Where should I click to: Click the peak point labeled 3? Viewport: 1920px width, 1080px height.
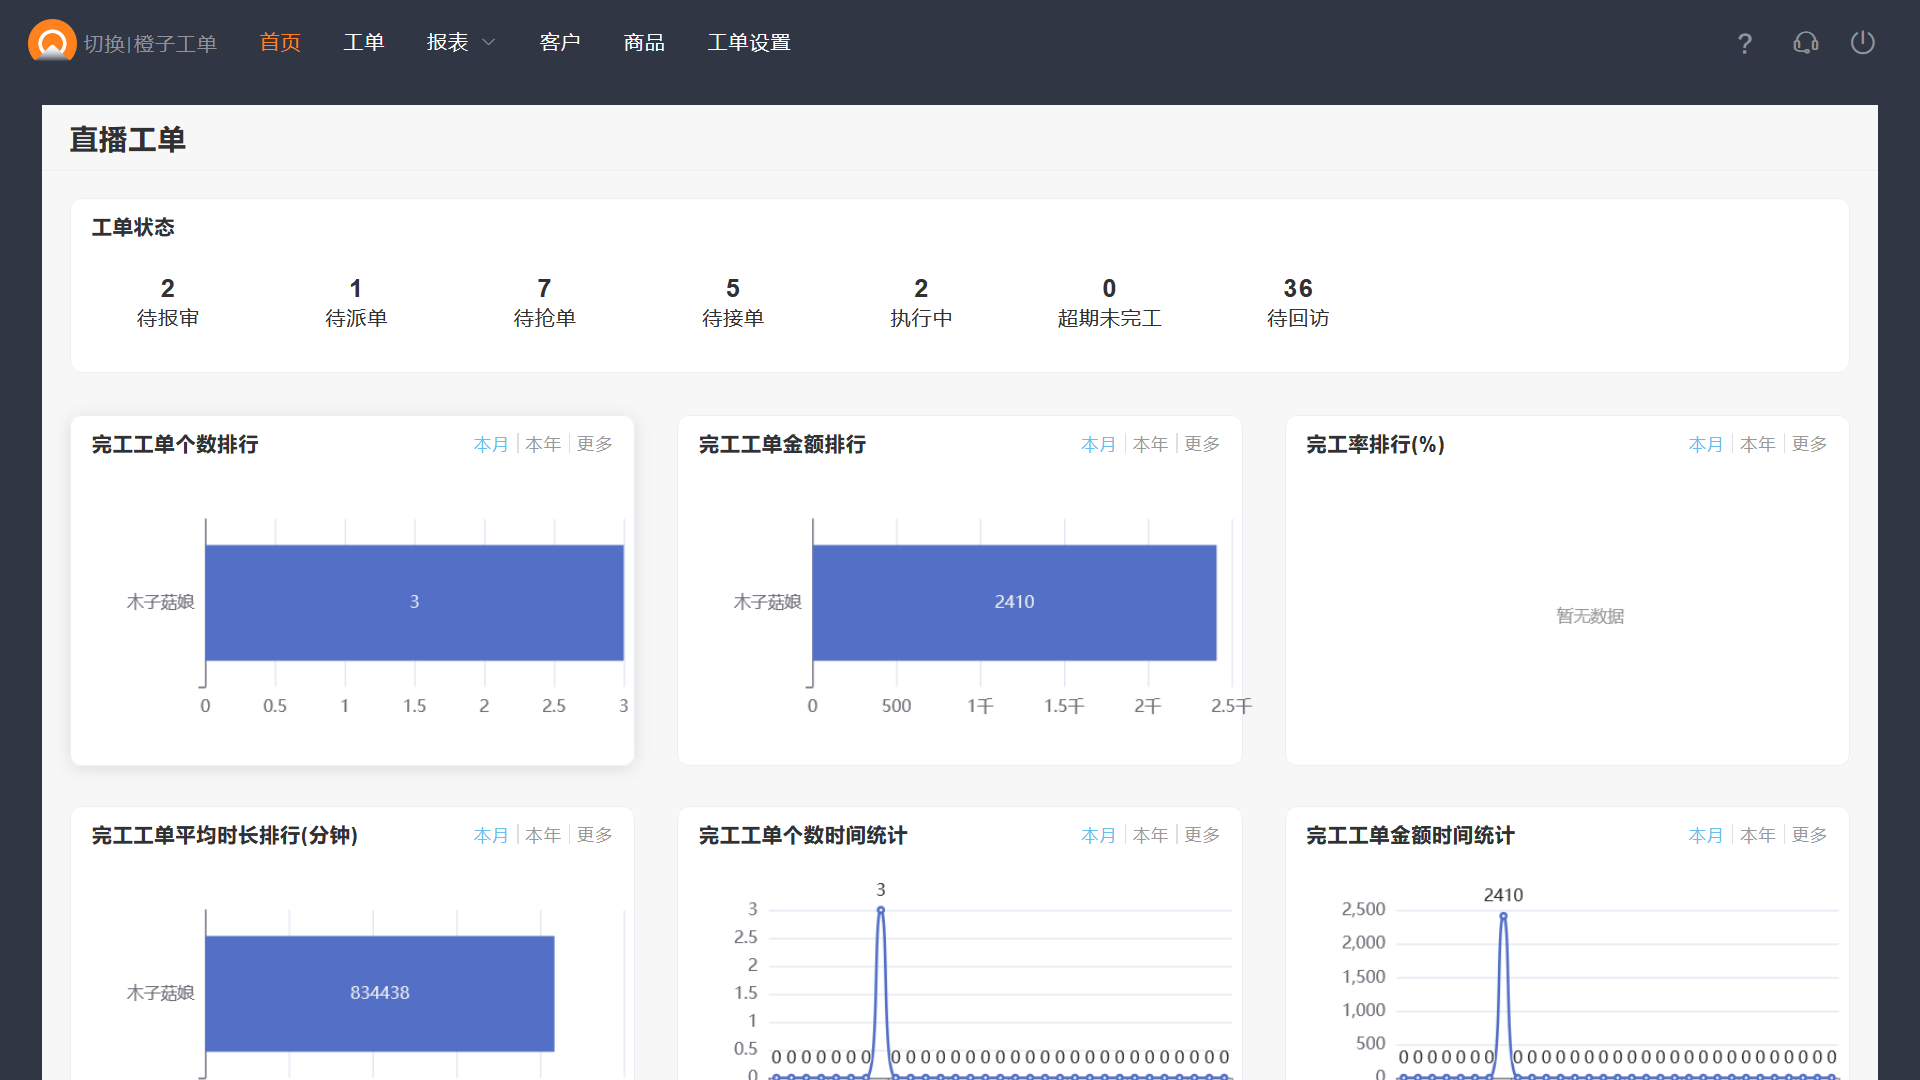click(x=881, y=910)
